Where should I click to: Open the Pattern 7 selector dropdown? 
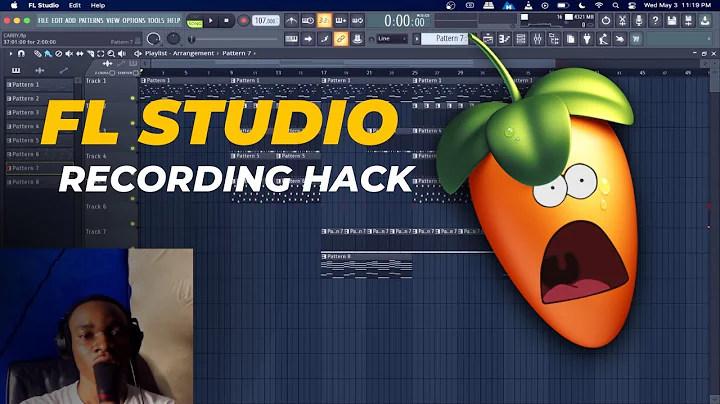444,39
